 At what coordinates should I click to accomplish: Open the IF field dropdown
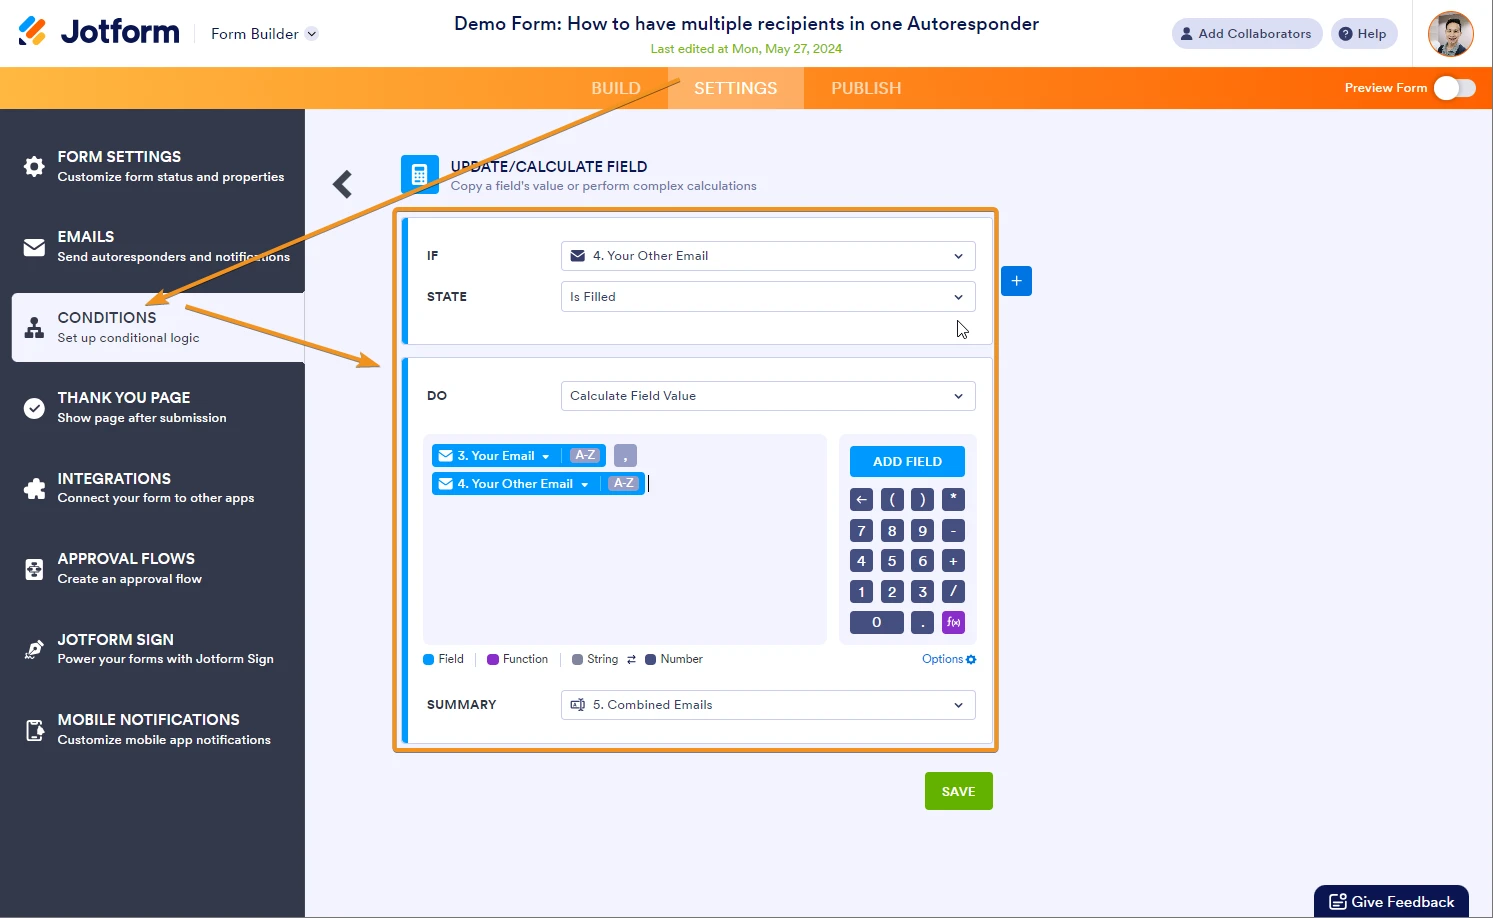click(767, 256)
